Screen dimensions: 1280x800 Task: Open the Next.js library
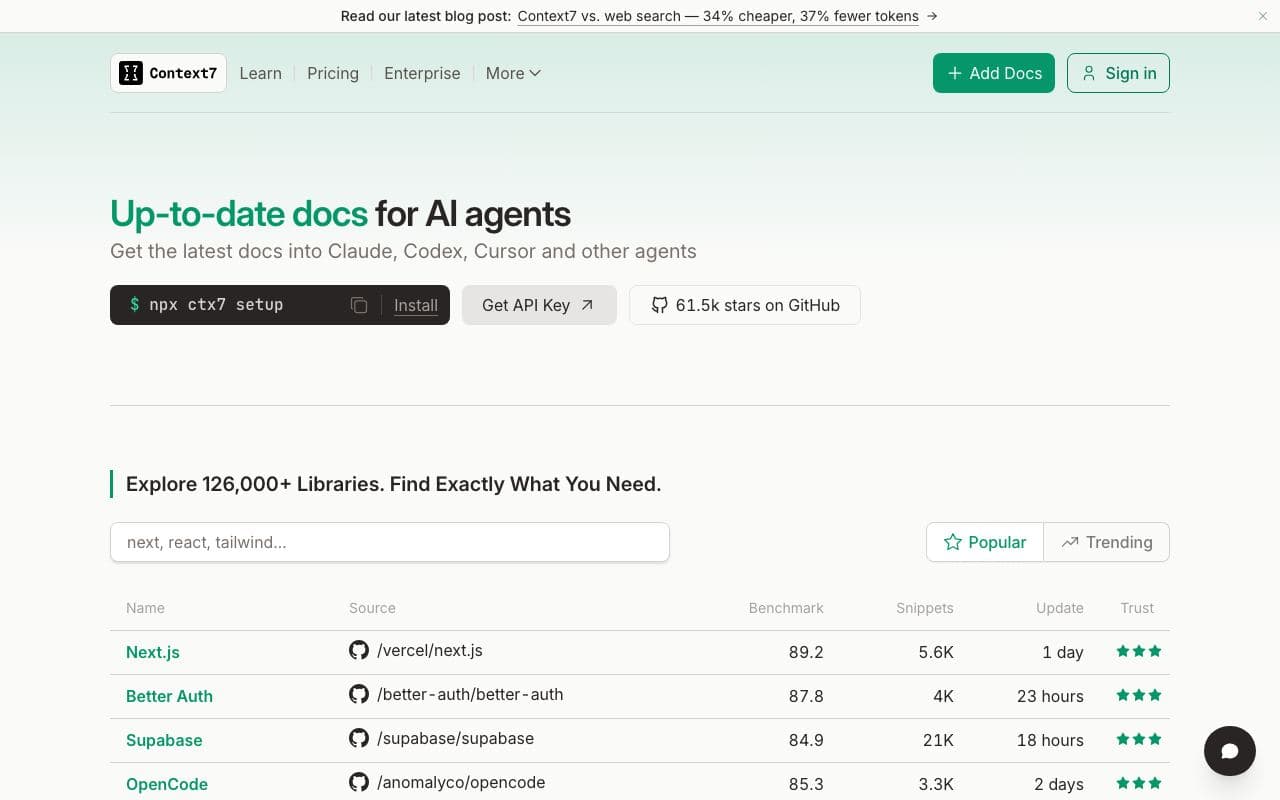point(153,652)
